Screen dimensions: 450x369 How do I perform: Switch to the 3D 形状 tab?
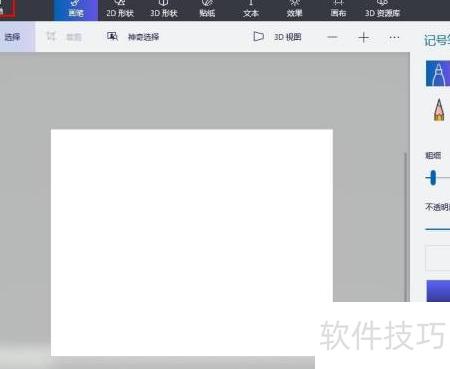coord(164,10)
